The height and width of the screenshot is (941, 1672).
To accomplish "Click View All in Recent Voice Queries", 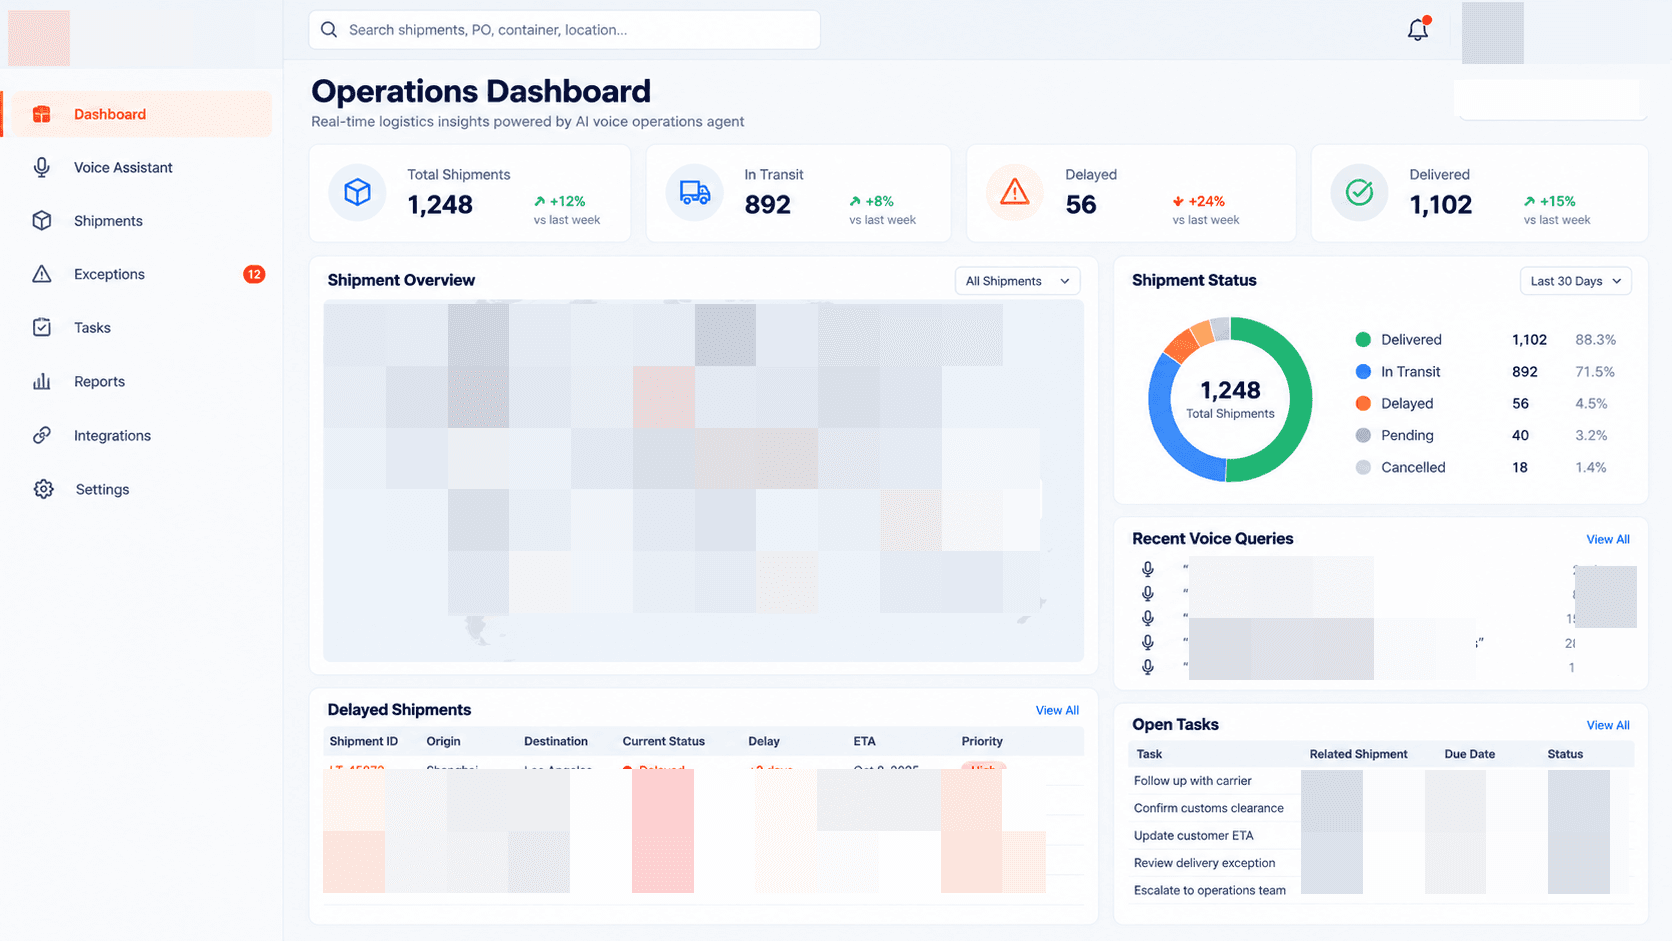I will 1608,539.
